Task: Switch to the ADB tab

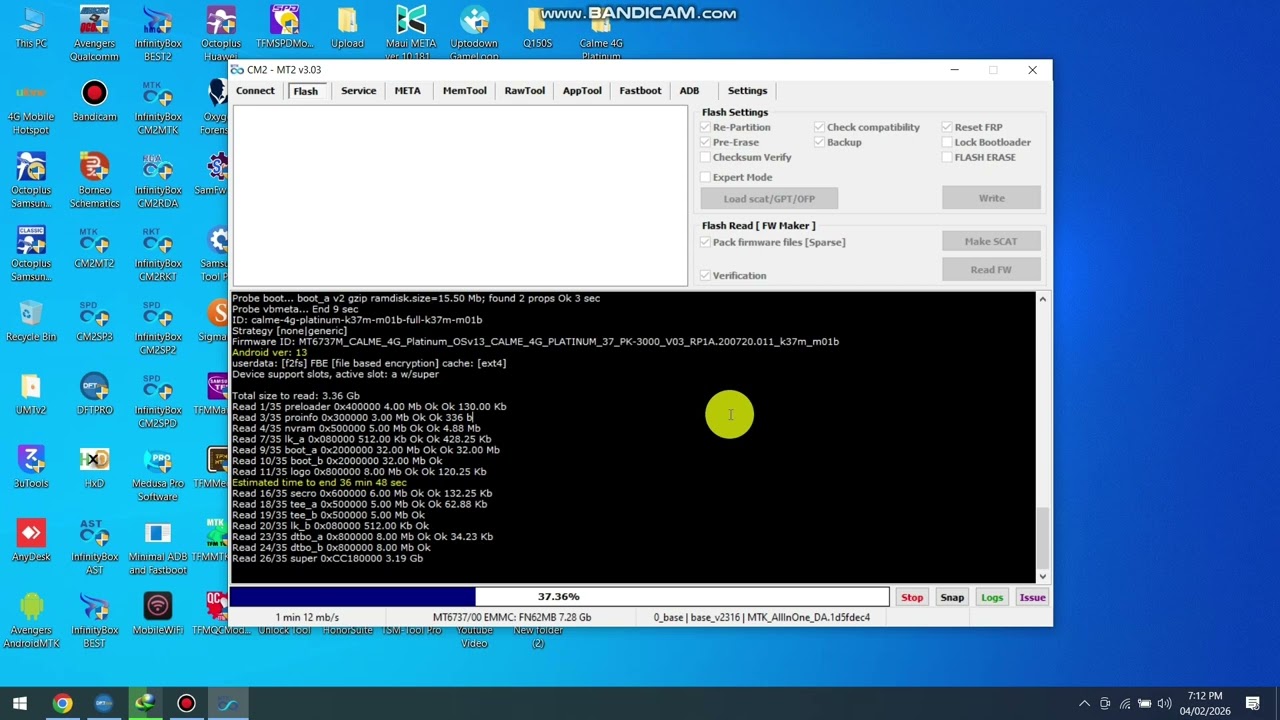Action: (x=689, y=91)
